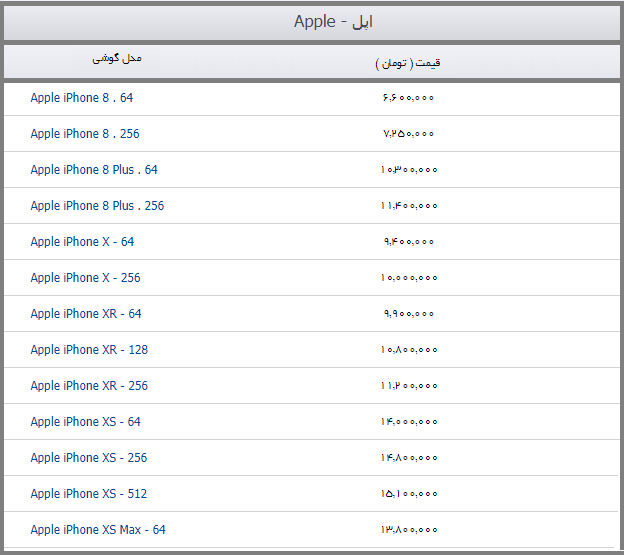Click the ۱۵,۱۰۰,۰۰۰ price for iPhone XS 512

[x=409, y=494]
